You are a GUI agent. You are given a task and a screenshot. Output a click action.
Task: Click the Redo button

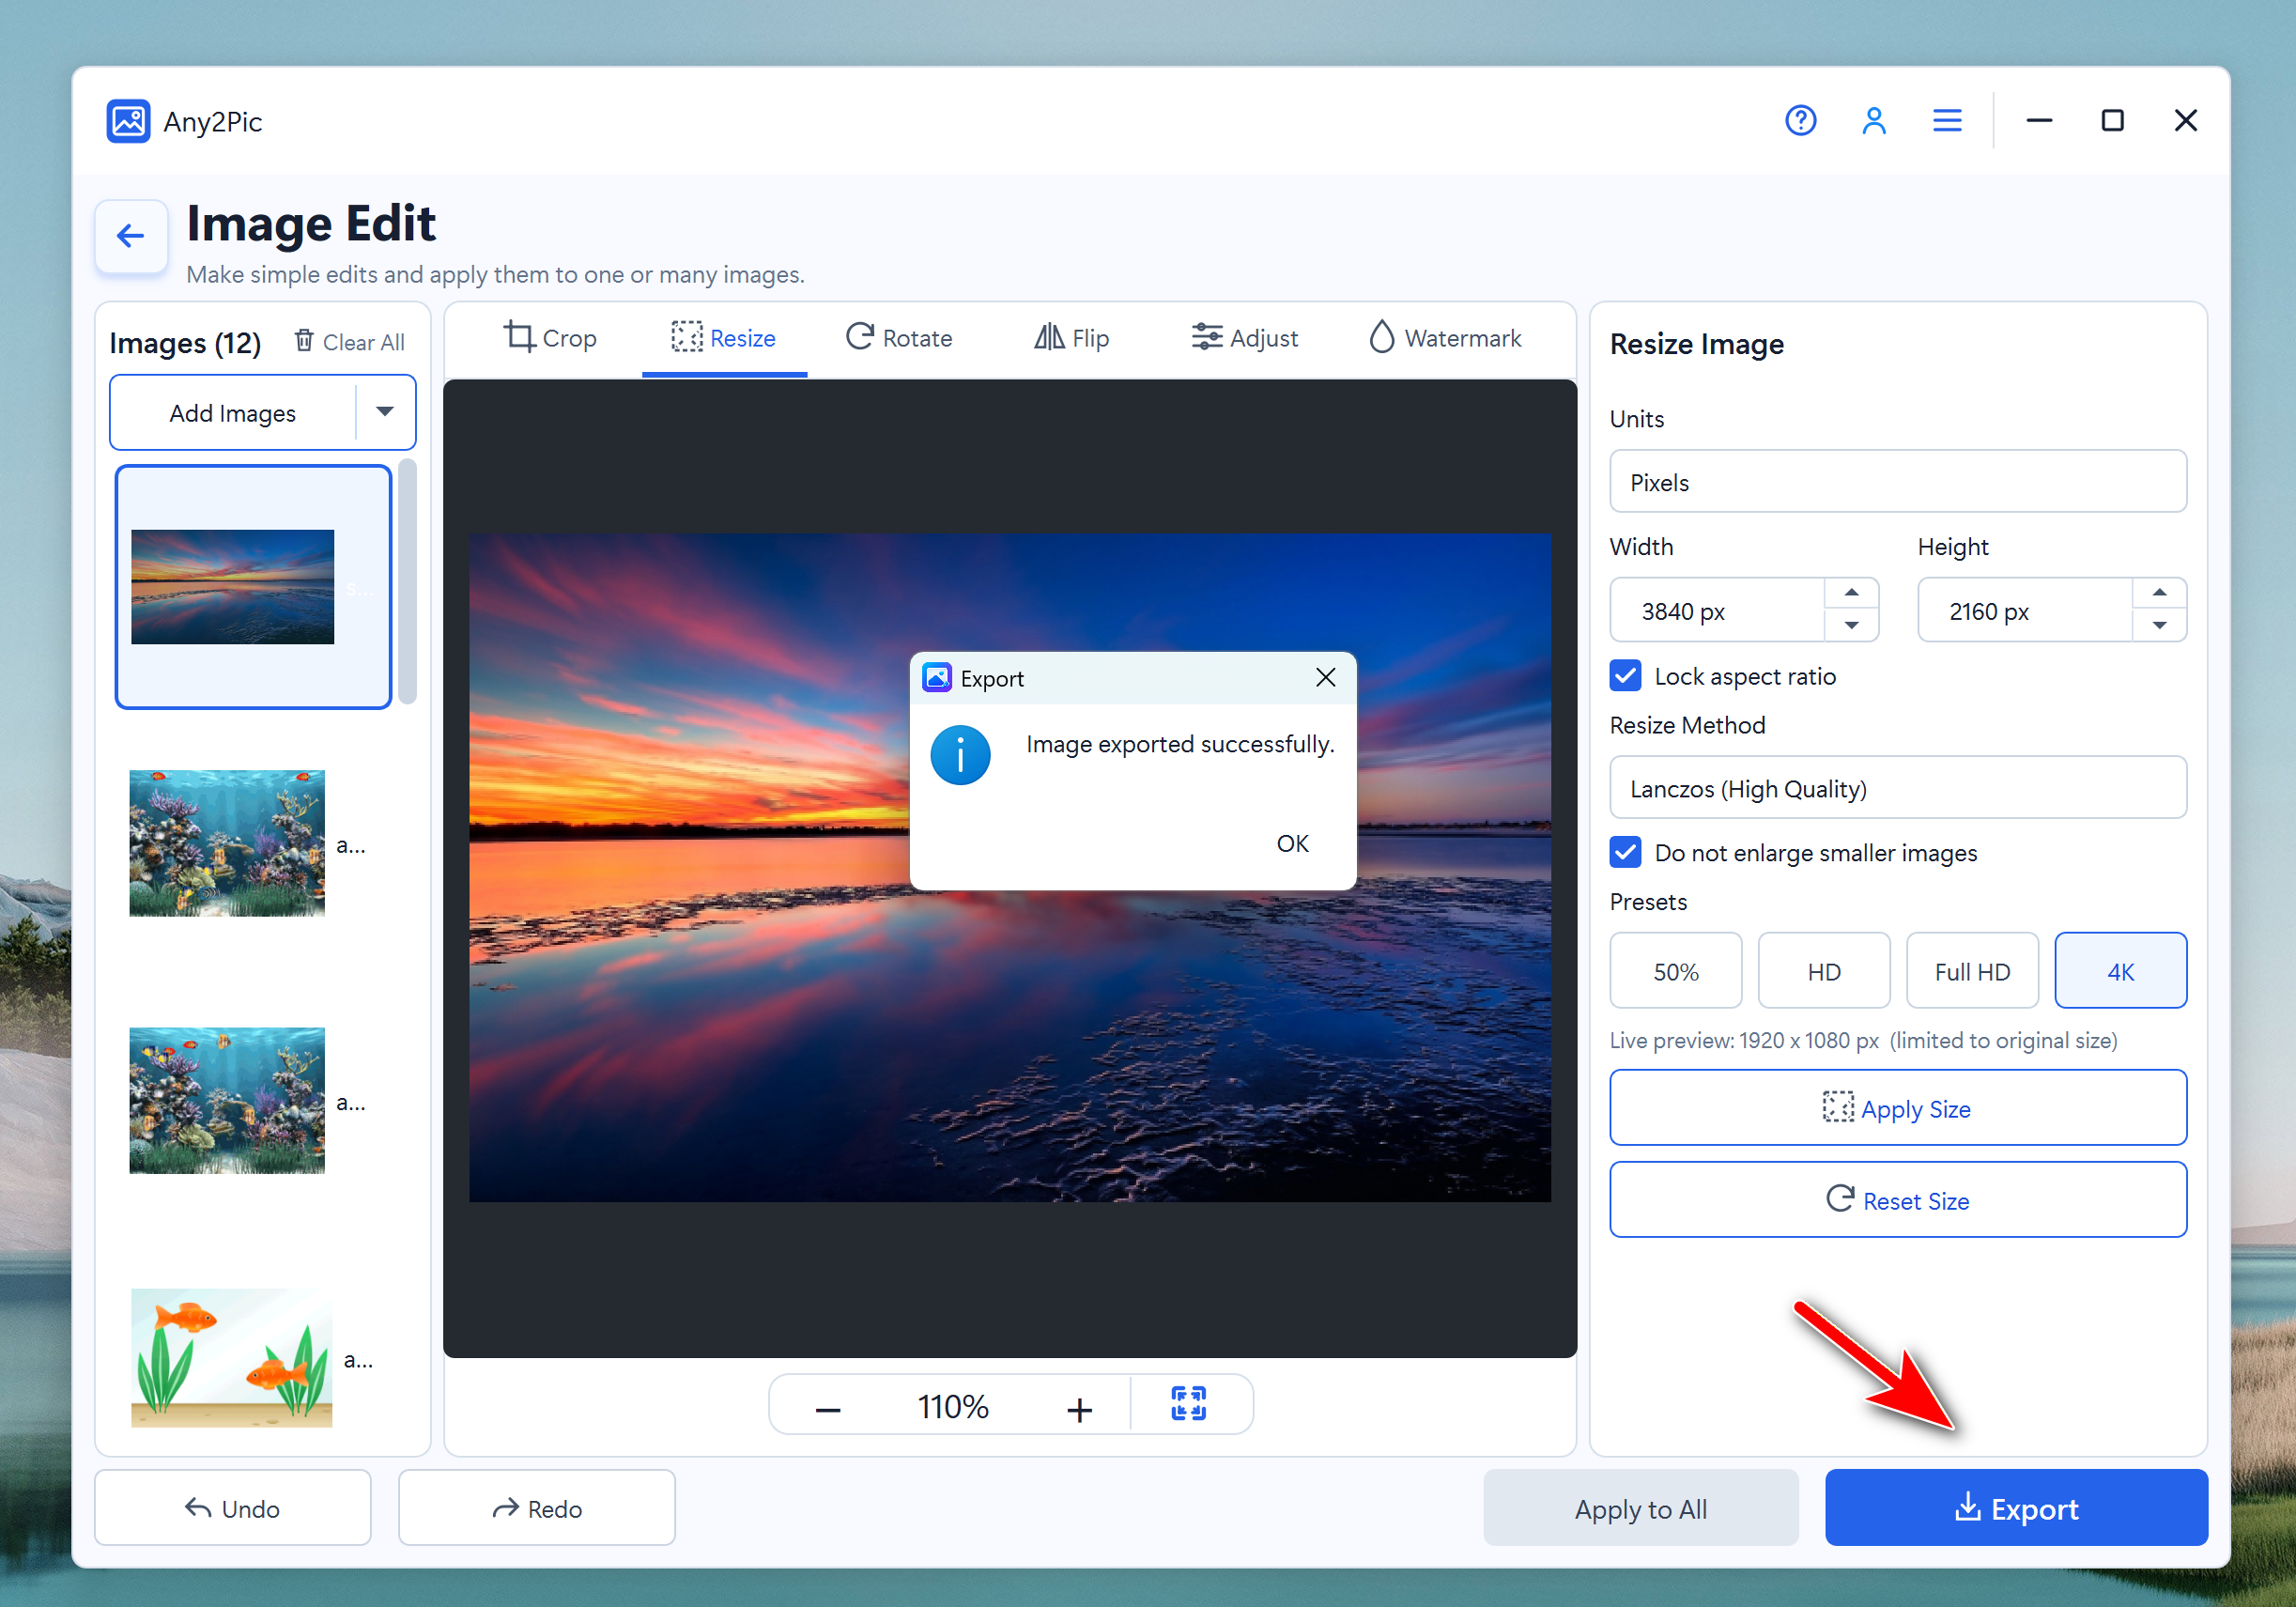pyautogui.click(x=536, y=1508)
